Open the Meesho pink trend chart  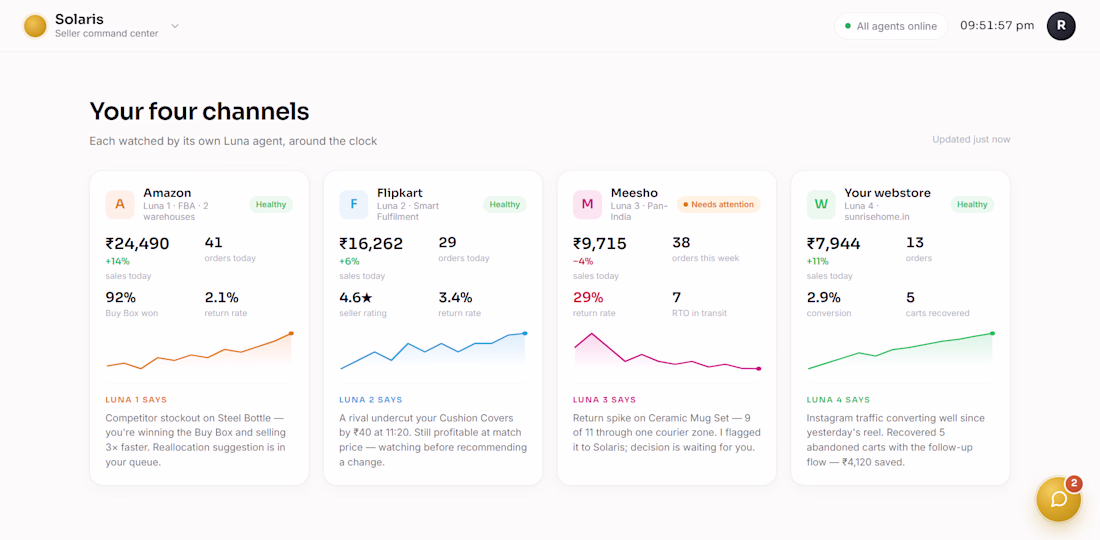(666, 350)
